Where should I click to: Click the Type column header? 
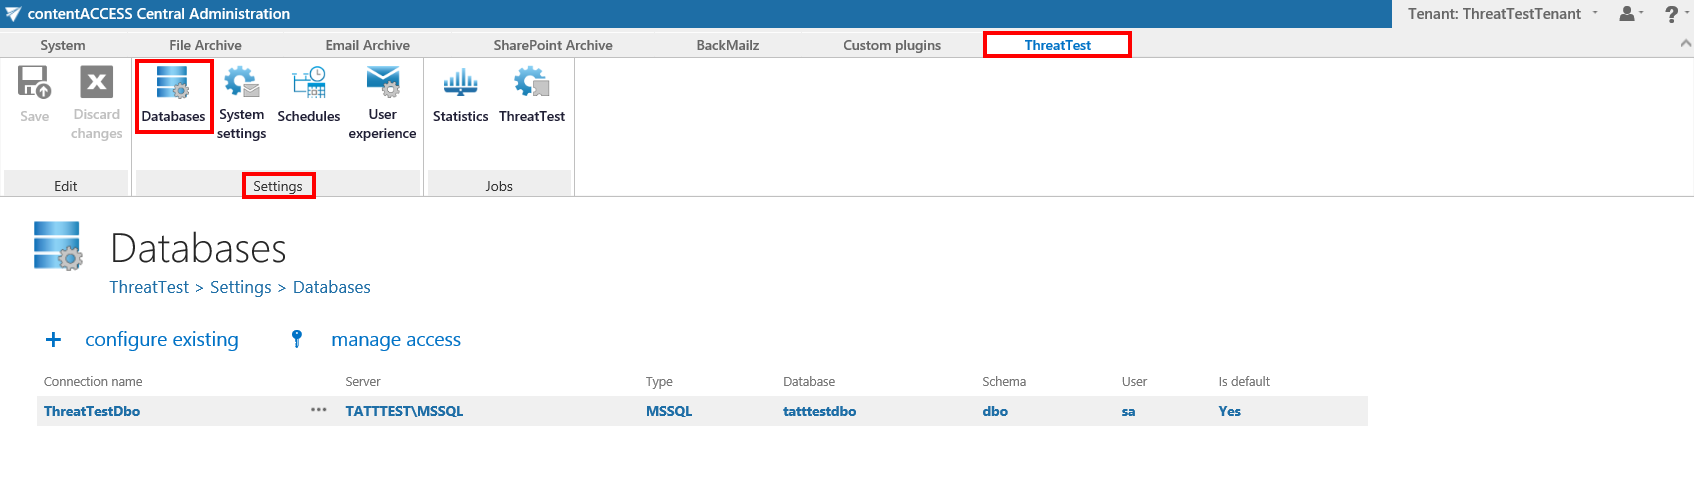659,382
